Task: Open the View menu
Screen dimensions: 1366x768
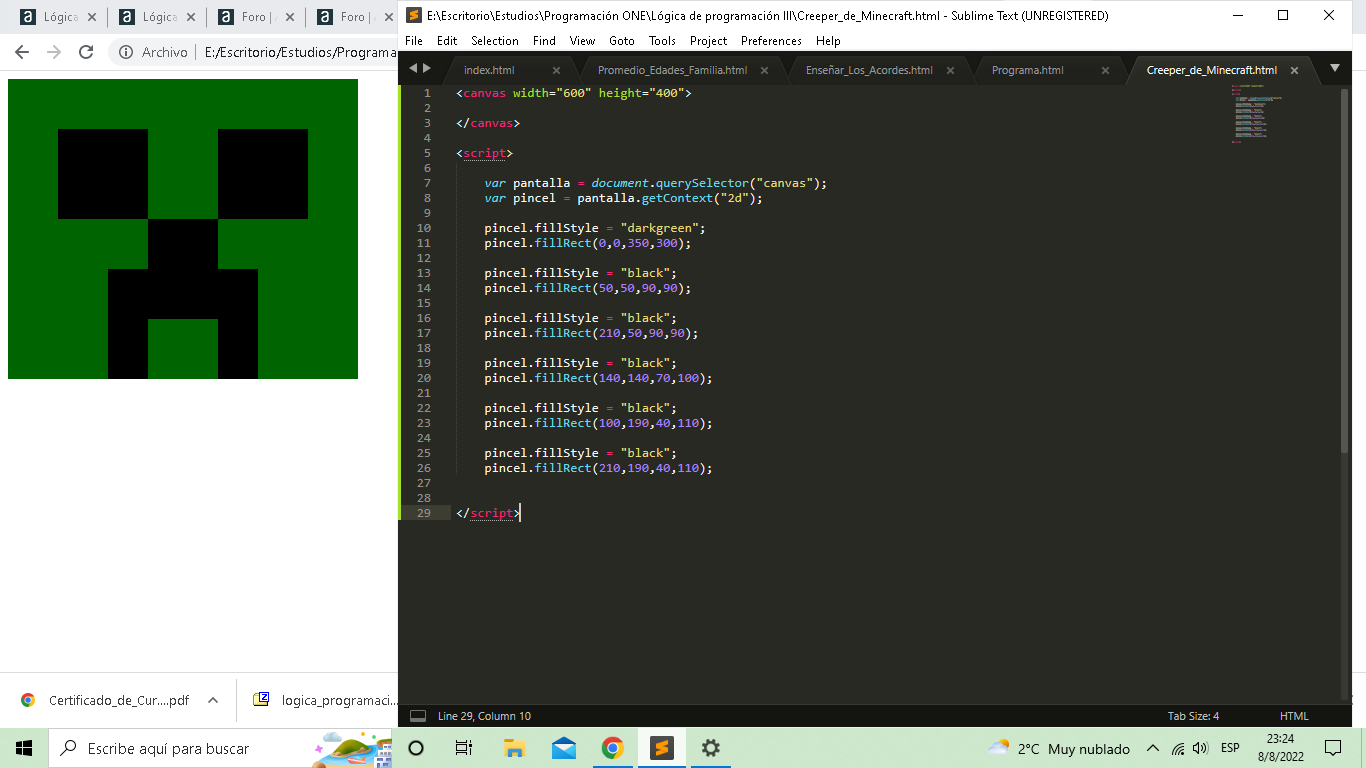Action: [x=582, y=41]
